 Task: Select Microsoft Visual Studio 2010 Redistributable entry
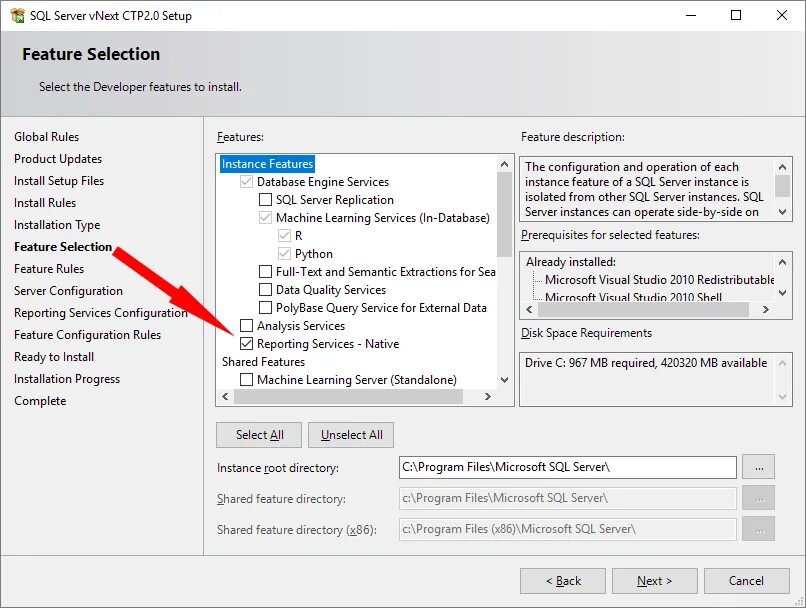click(660, 280)
